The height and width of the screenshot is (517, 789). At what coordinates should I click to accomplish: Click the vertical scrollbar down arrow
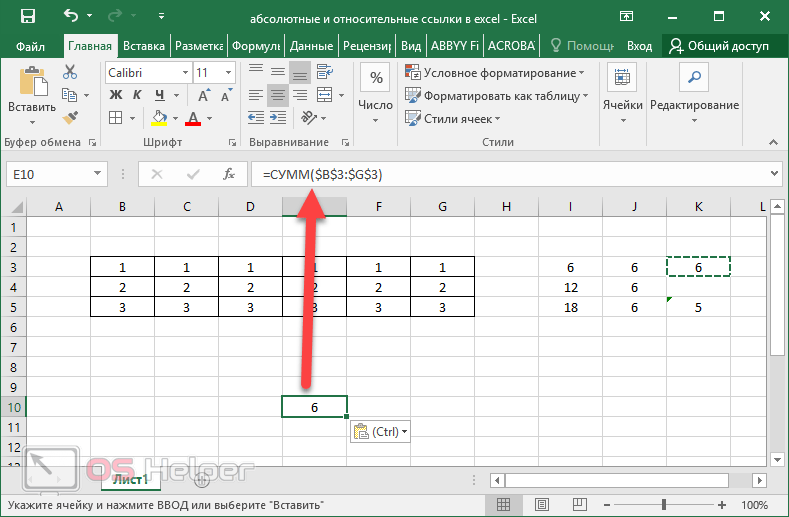(x=777, y=459)
